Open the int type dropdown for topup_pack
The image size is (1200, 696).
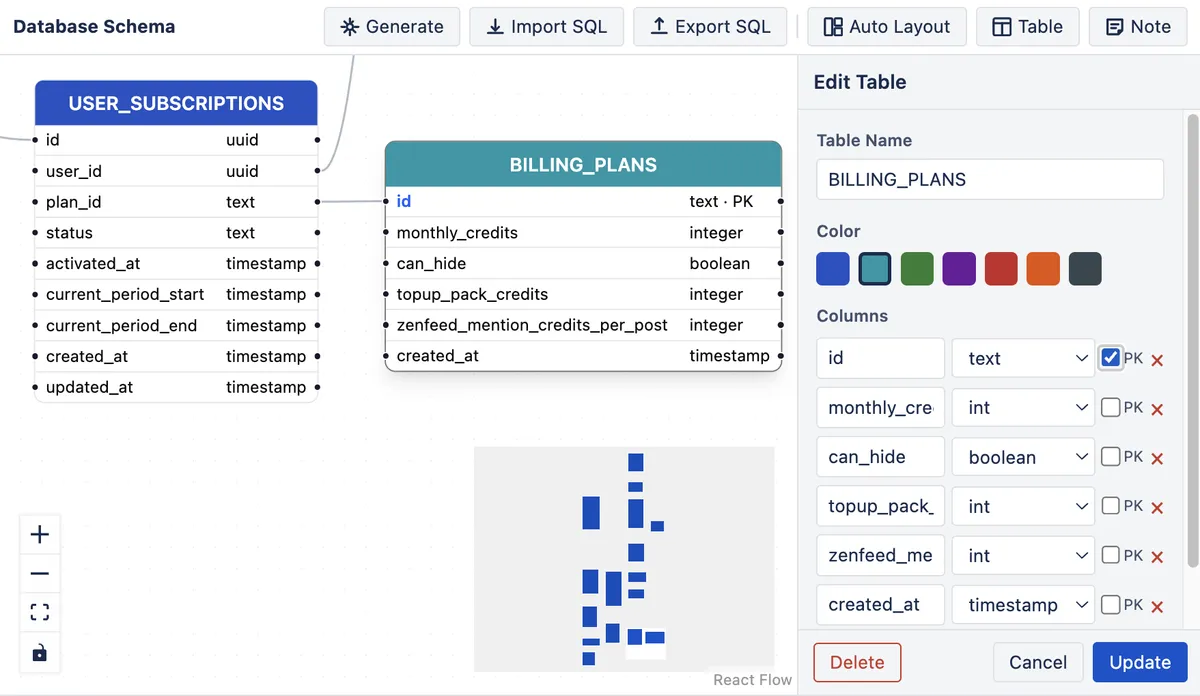click(1023, 506)
